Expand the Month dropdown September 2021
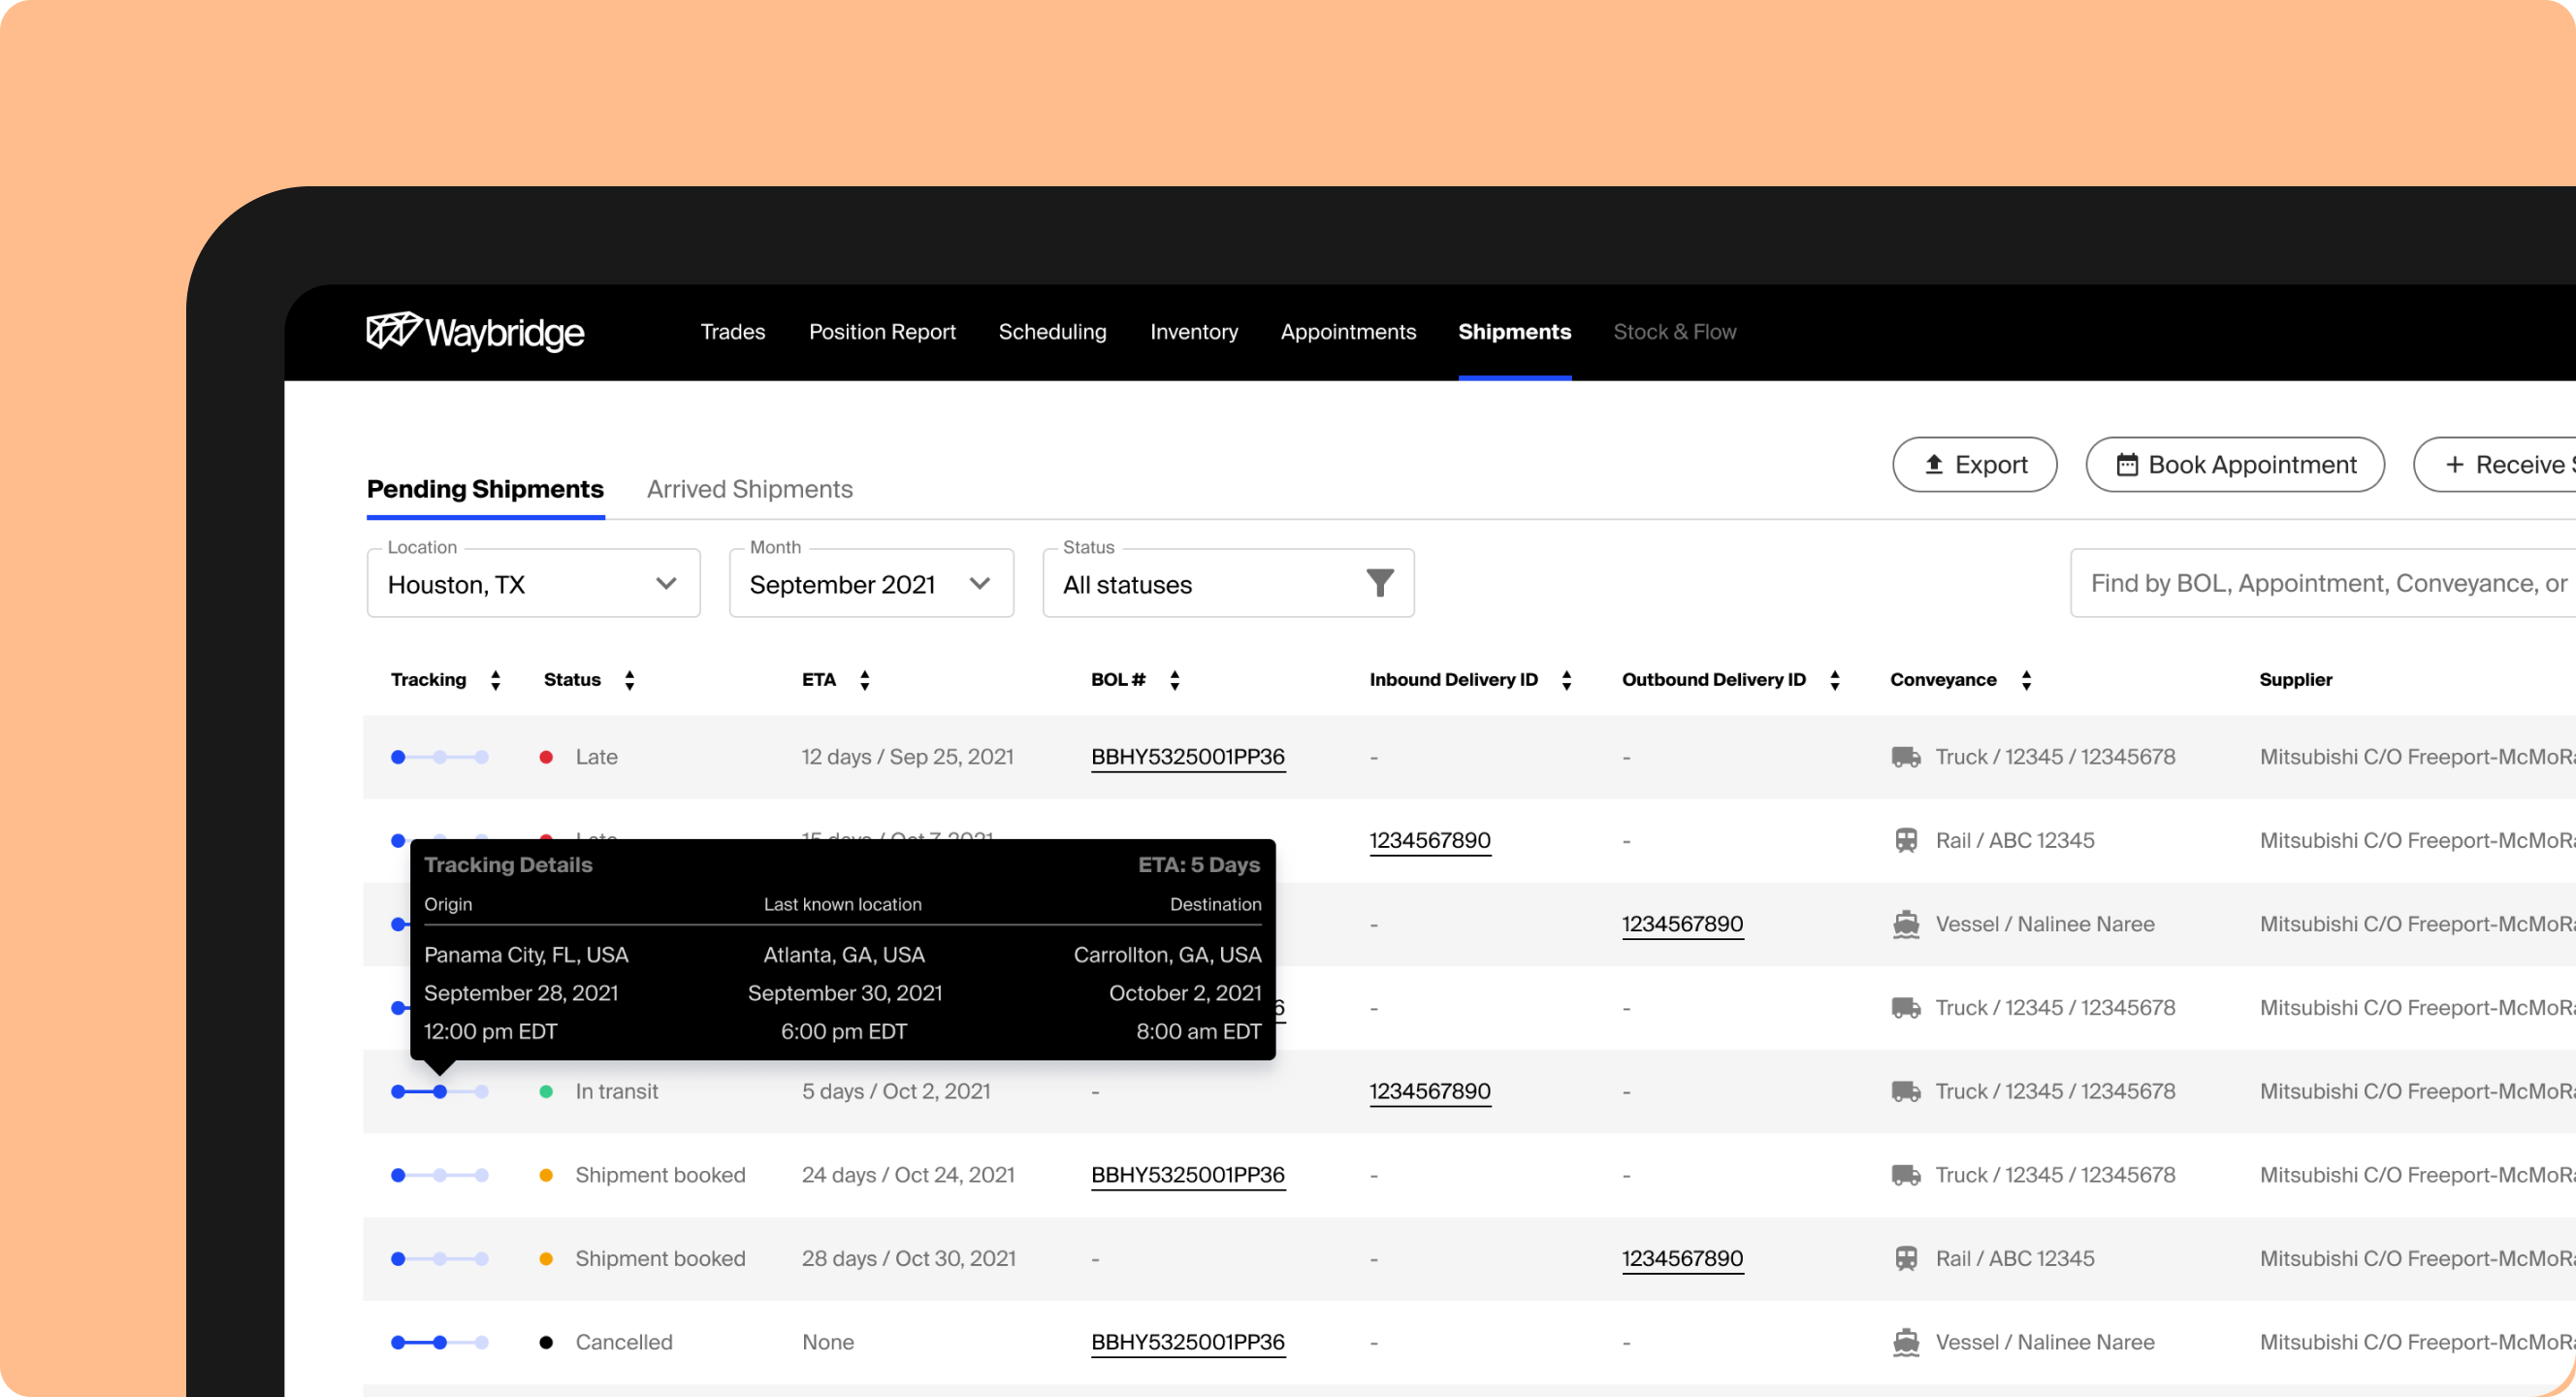2576x1397 pixels. pos(871,584)
